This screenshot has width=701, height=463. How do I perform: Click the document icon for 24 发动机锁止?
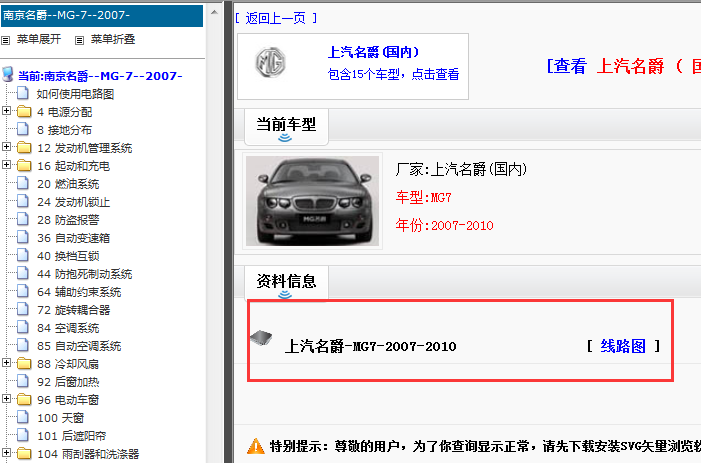coord(23,201)
